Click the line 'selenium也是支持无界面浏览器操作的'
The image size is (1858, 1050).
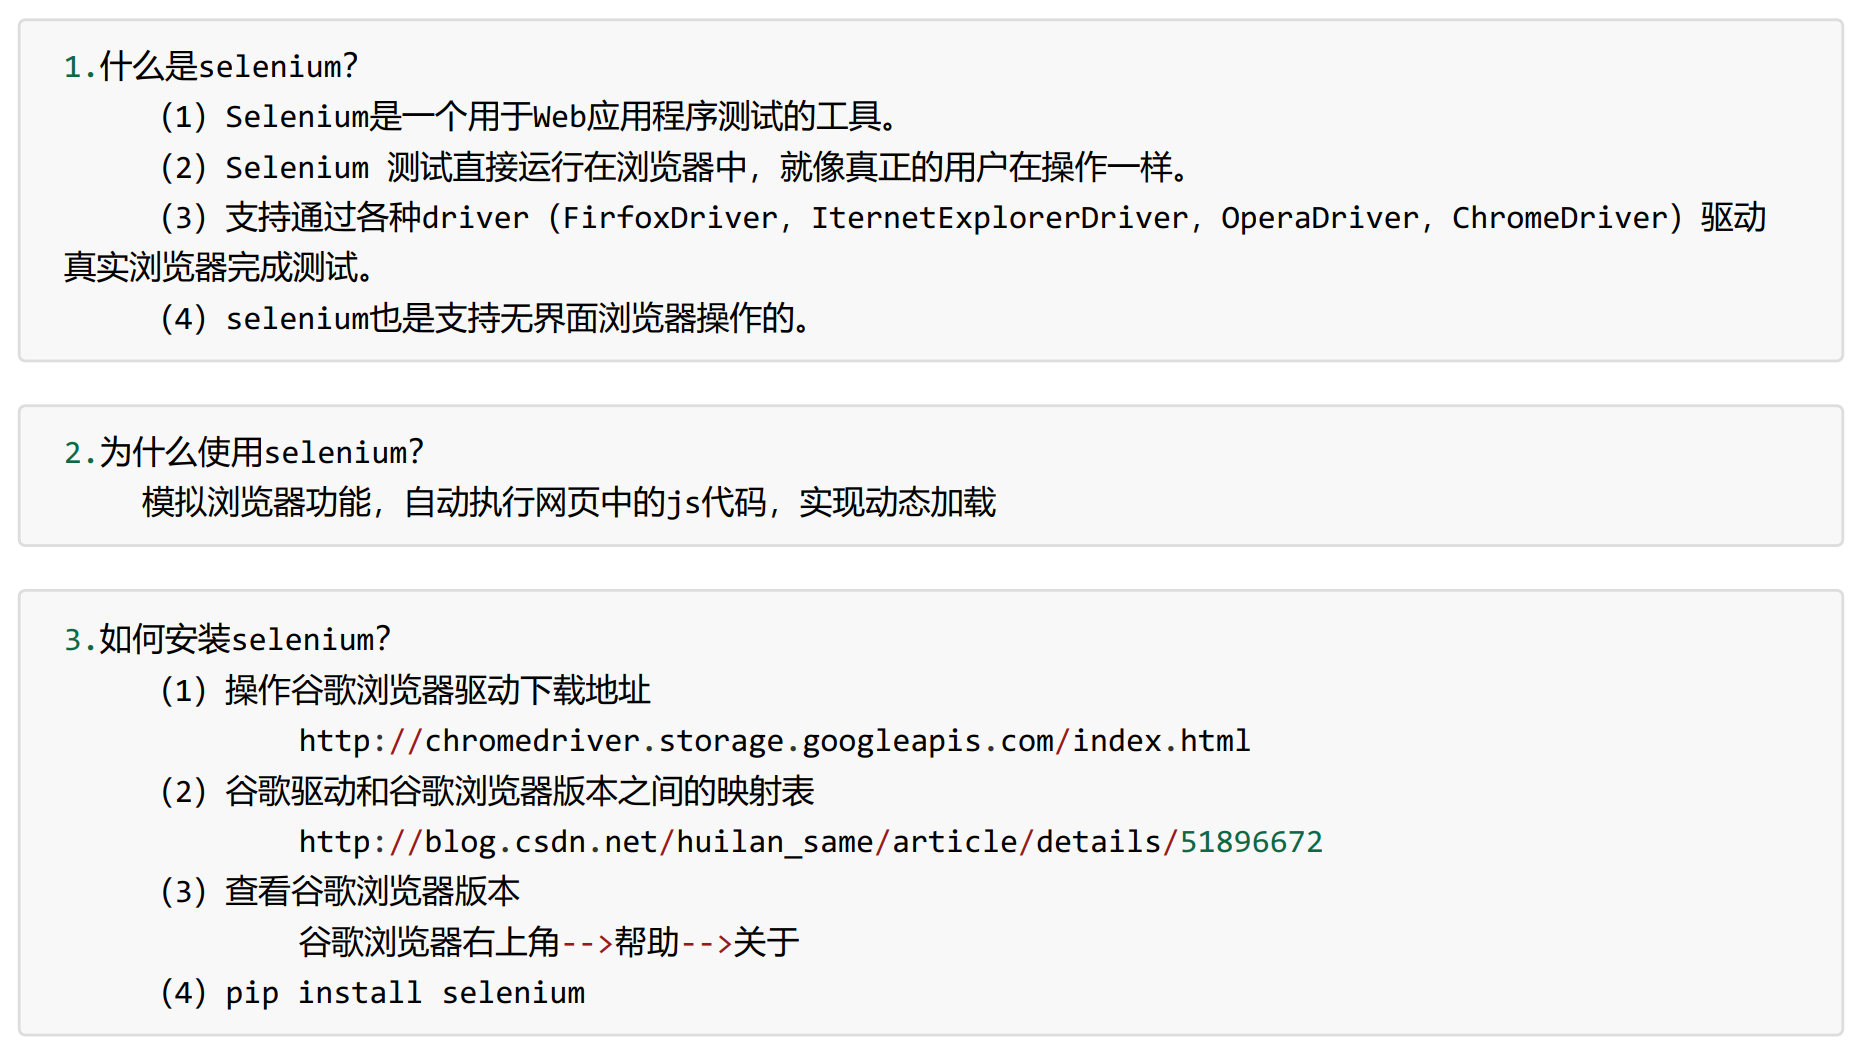[511, 319]
